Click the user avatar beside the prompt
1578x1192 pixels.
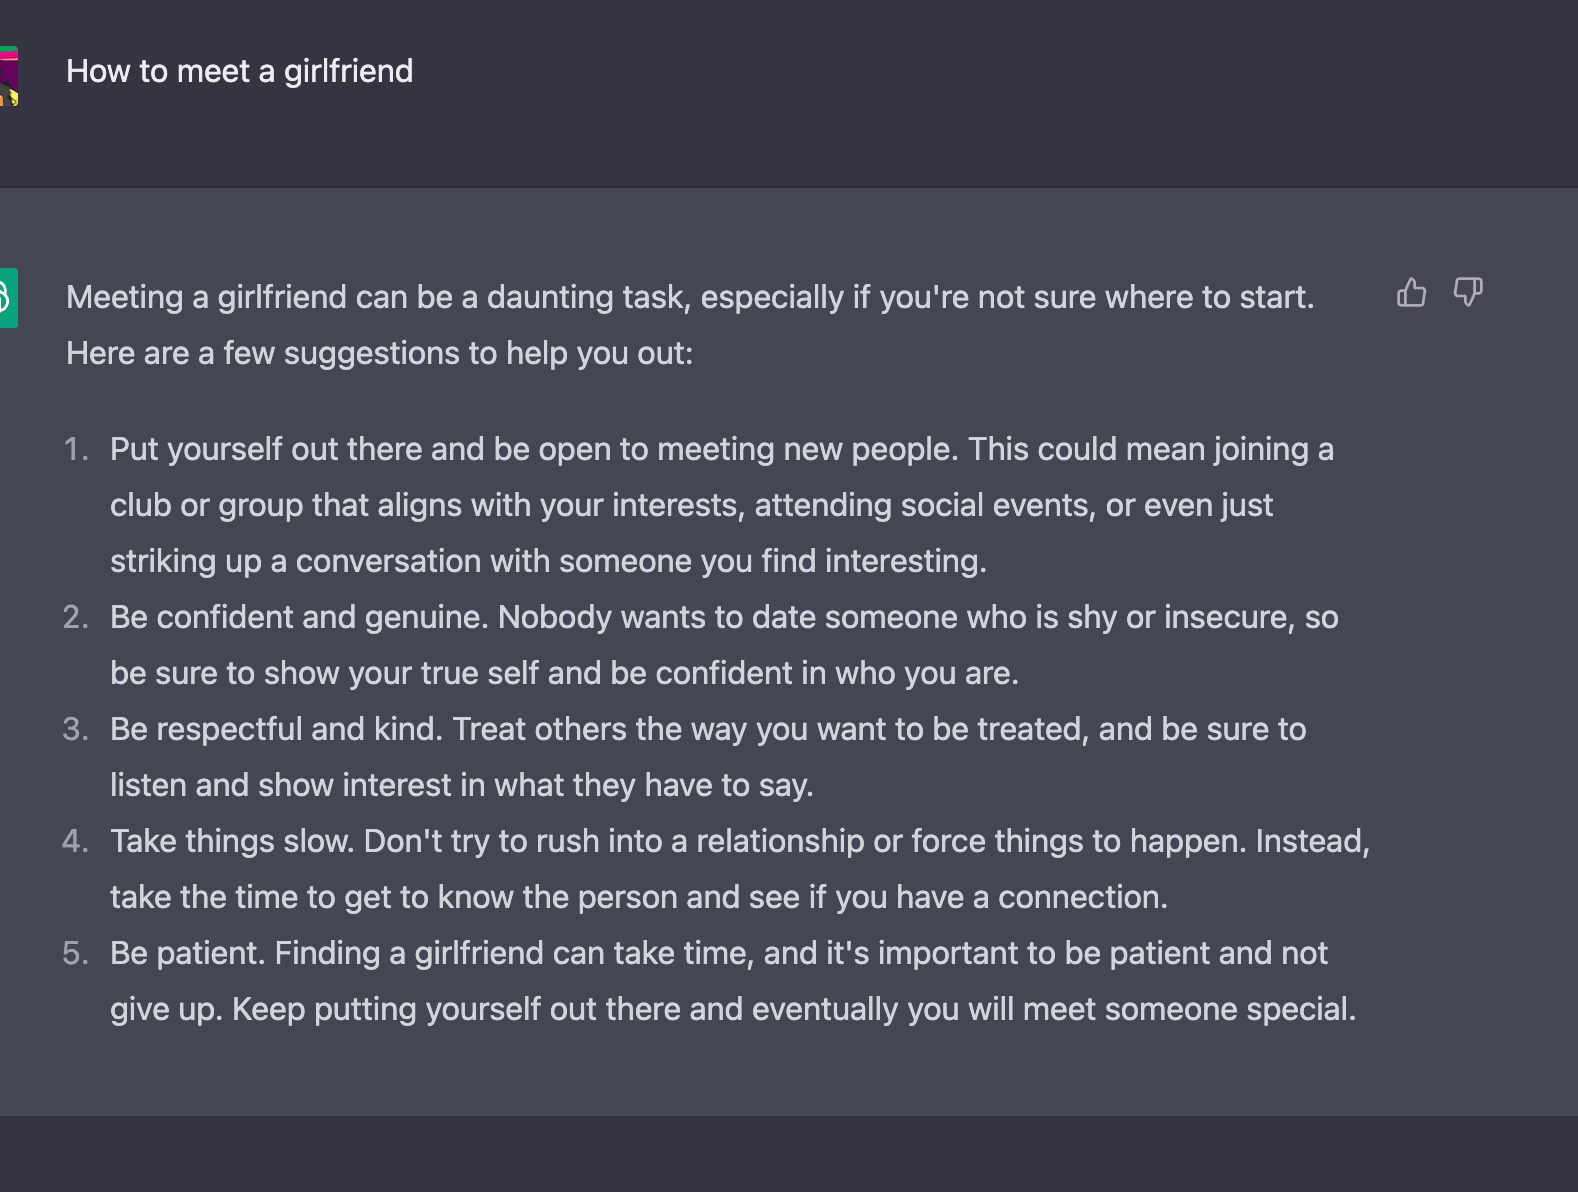point(9,76)
